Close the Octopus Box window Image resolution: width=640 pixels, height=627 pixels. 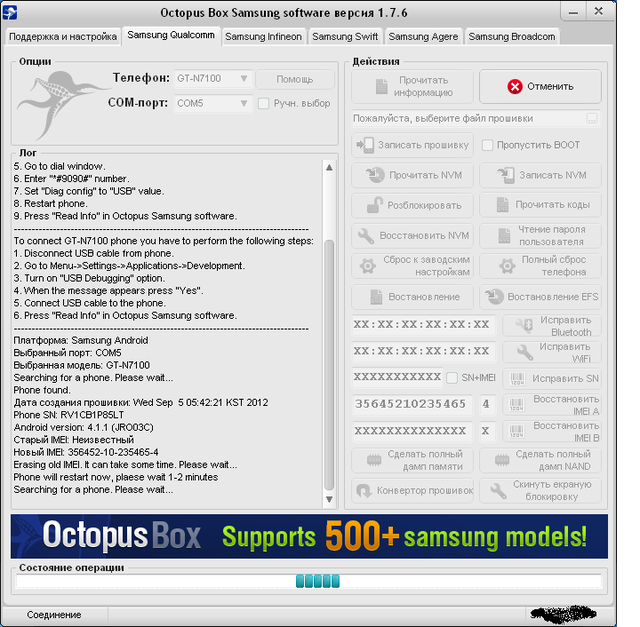tap(599, 11)
